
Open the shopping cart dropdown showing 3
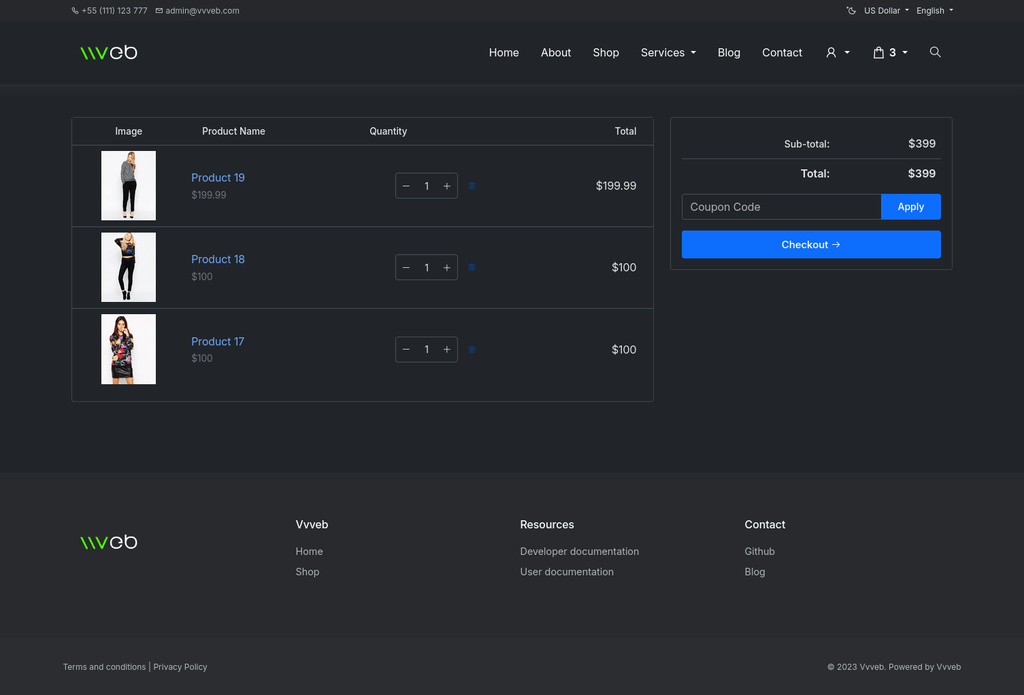[x=891, y=52]
